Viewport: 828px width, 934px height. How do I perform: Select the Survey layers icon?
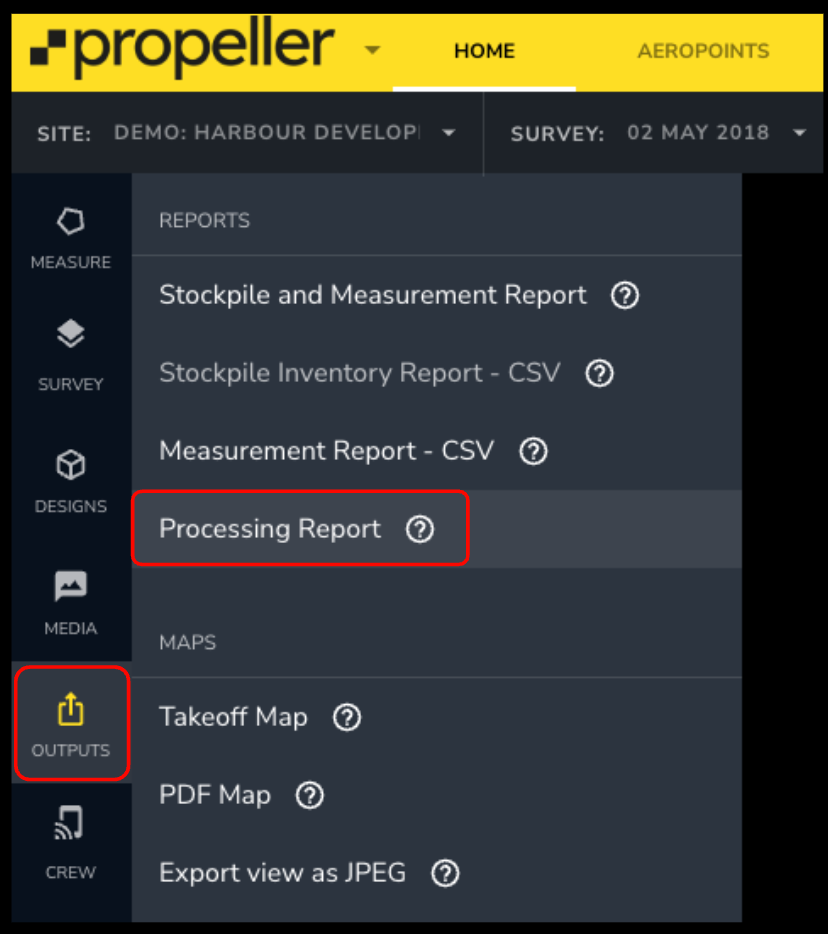click(70, 336)
